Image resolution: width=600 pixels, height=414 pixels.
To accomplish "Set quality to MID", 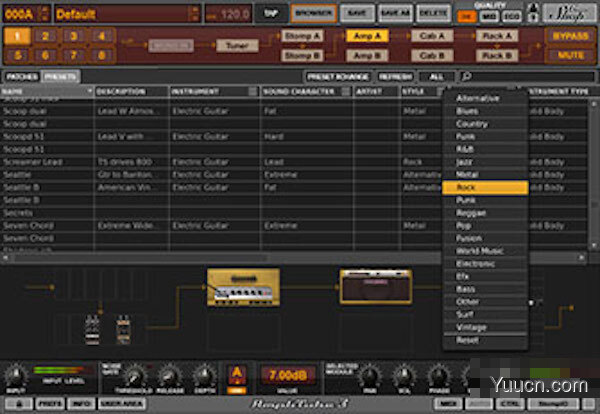I will pos(489,16).
